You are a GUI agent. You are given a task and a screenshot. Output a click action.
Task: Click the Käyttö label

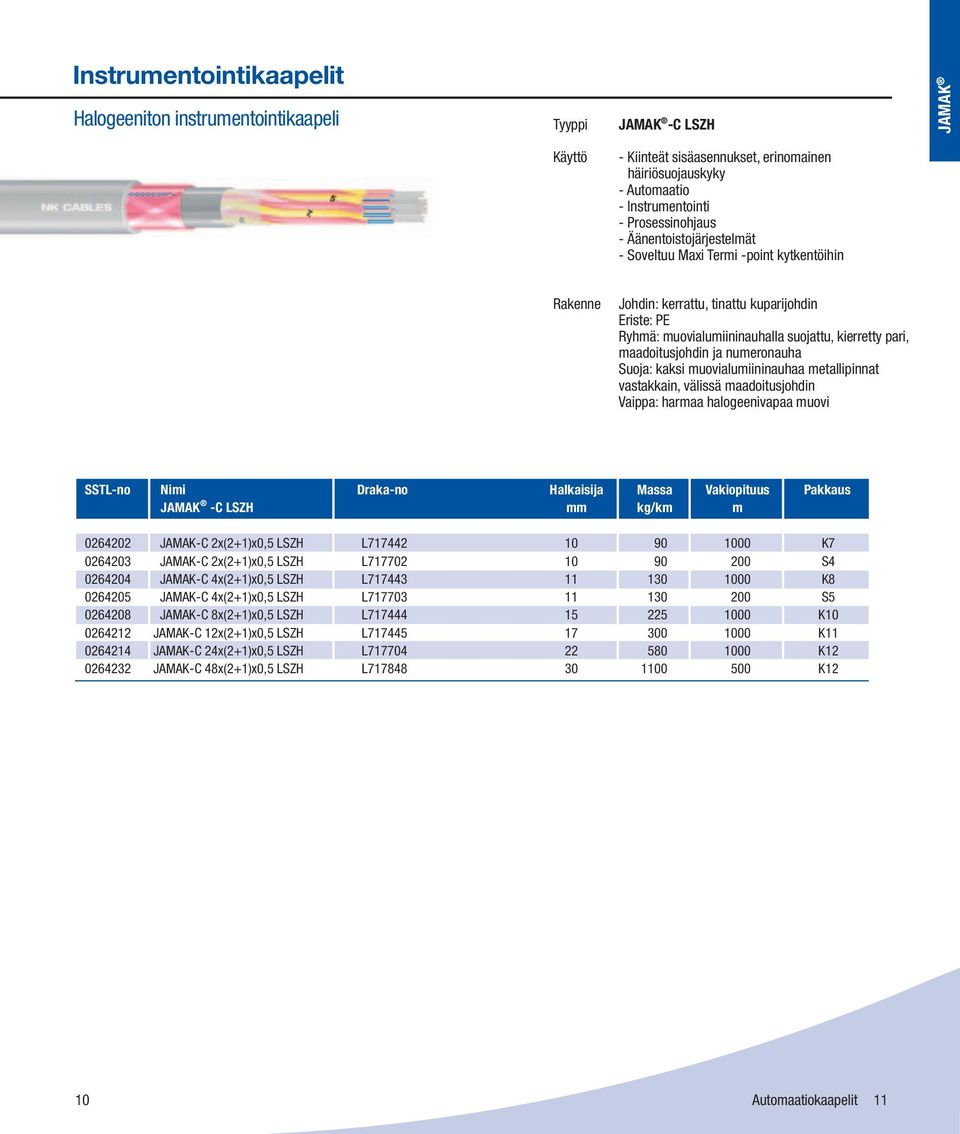point(570,157)
